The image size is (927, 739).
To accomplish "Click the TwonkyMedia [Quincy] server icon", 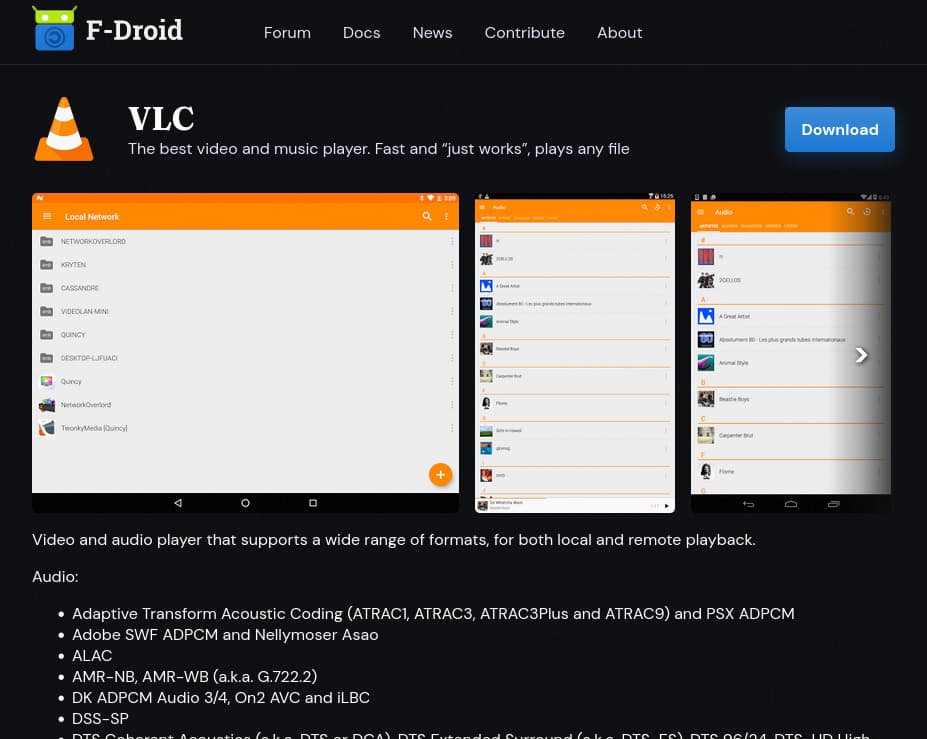I will (46, 428).
